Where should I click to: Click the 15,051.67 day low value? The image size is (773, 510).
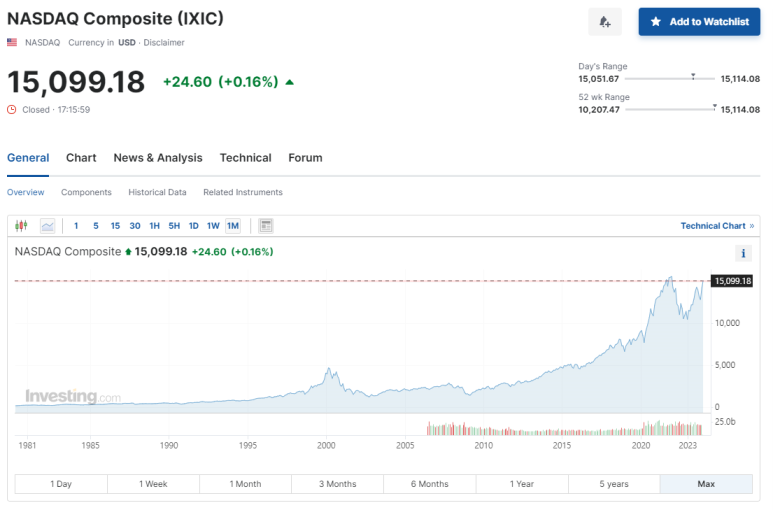click(598, 79)
